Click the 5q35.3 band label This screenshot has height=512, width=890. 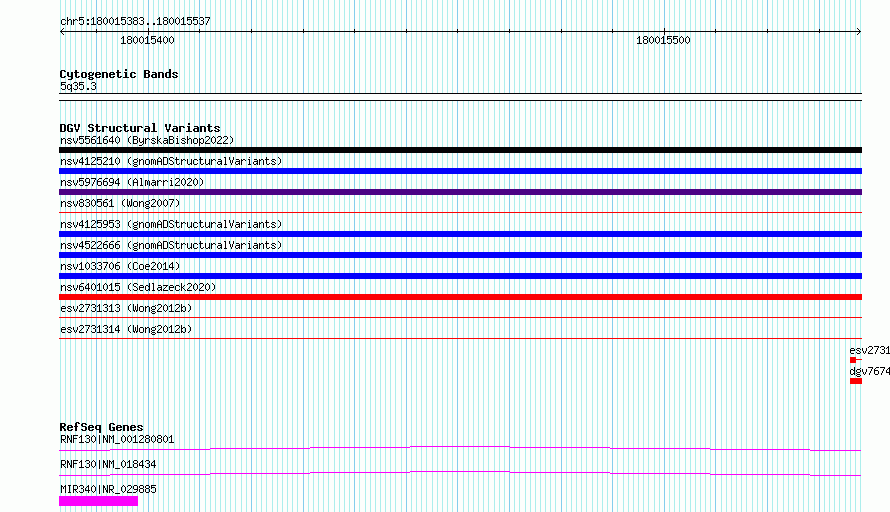click(x=78, y=86)
